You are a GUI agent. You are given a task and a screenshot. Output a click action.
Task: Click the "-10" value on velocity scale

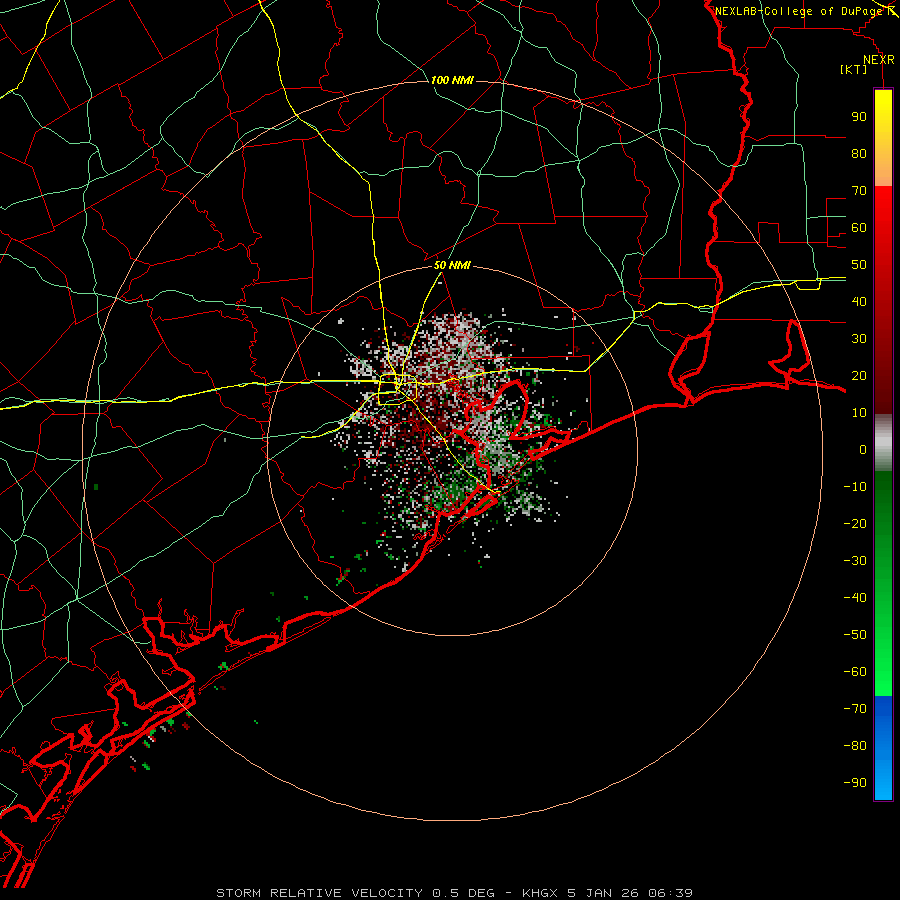[855, 487]
